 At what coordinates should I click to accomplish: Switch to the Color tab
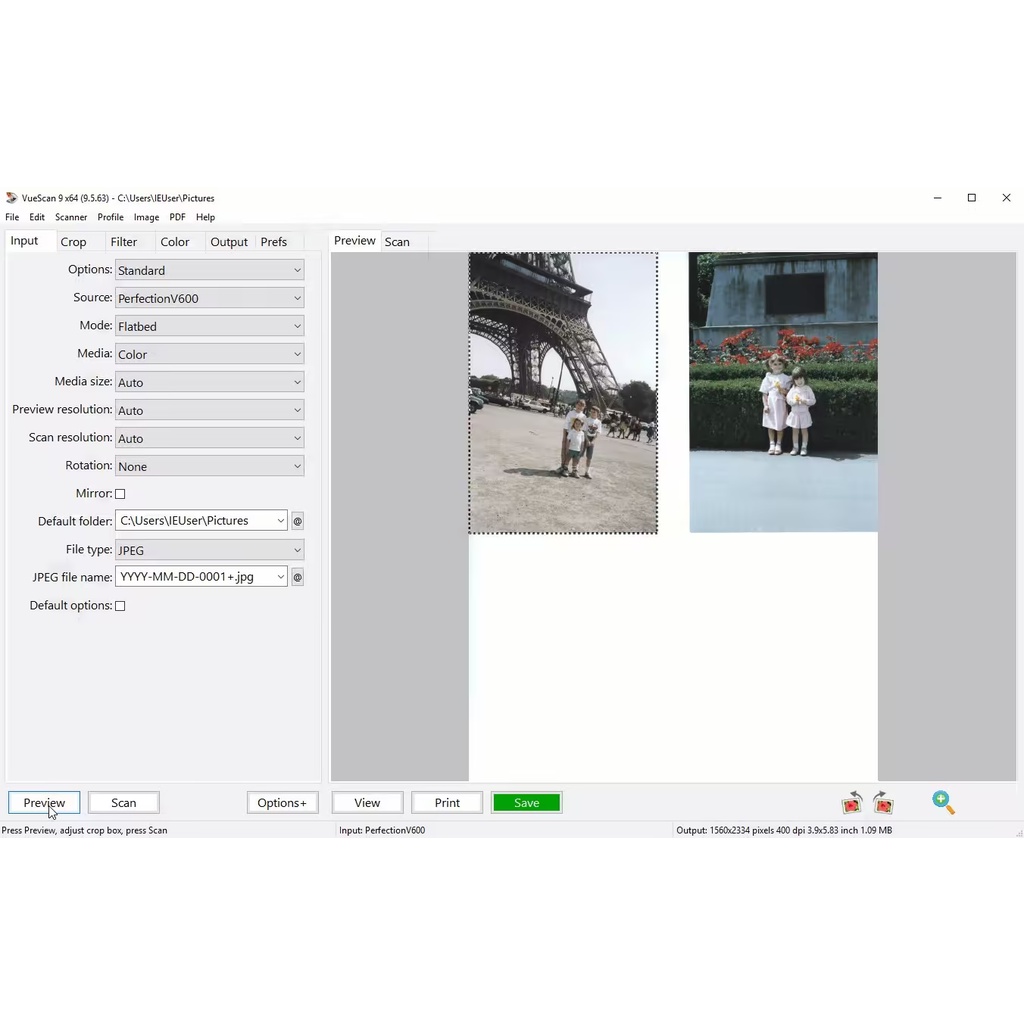tap(175, 242)
